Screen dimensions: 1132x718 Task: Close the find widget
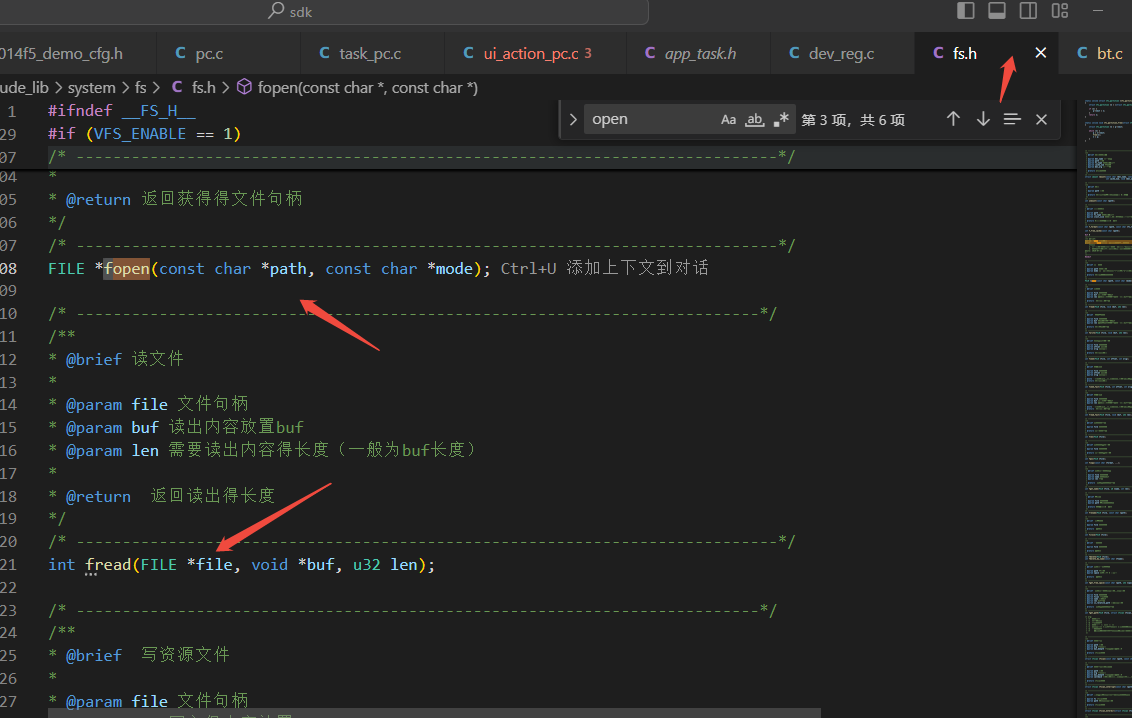1041,119
